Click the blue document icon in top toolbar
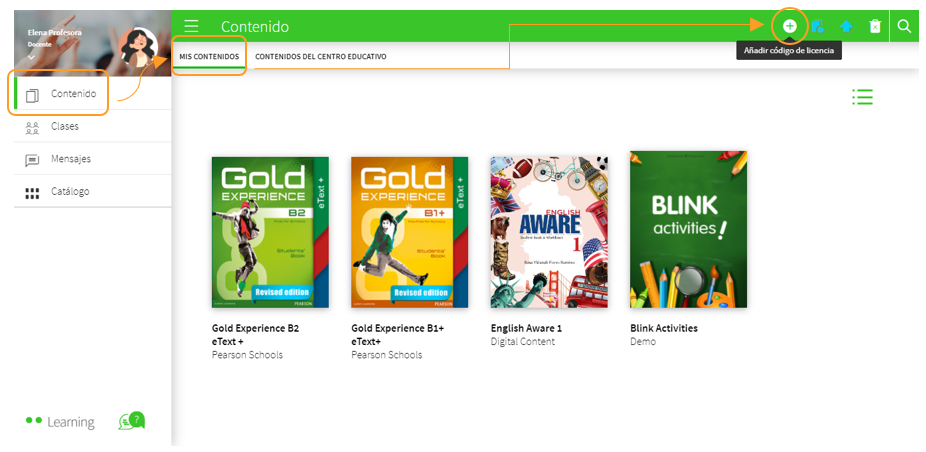 (818, 26)
